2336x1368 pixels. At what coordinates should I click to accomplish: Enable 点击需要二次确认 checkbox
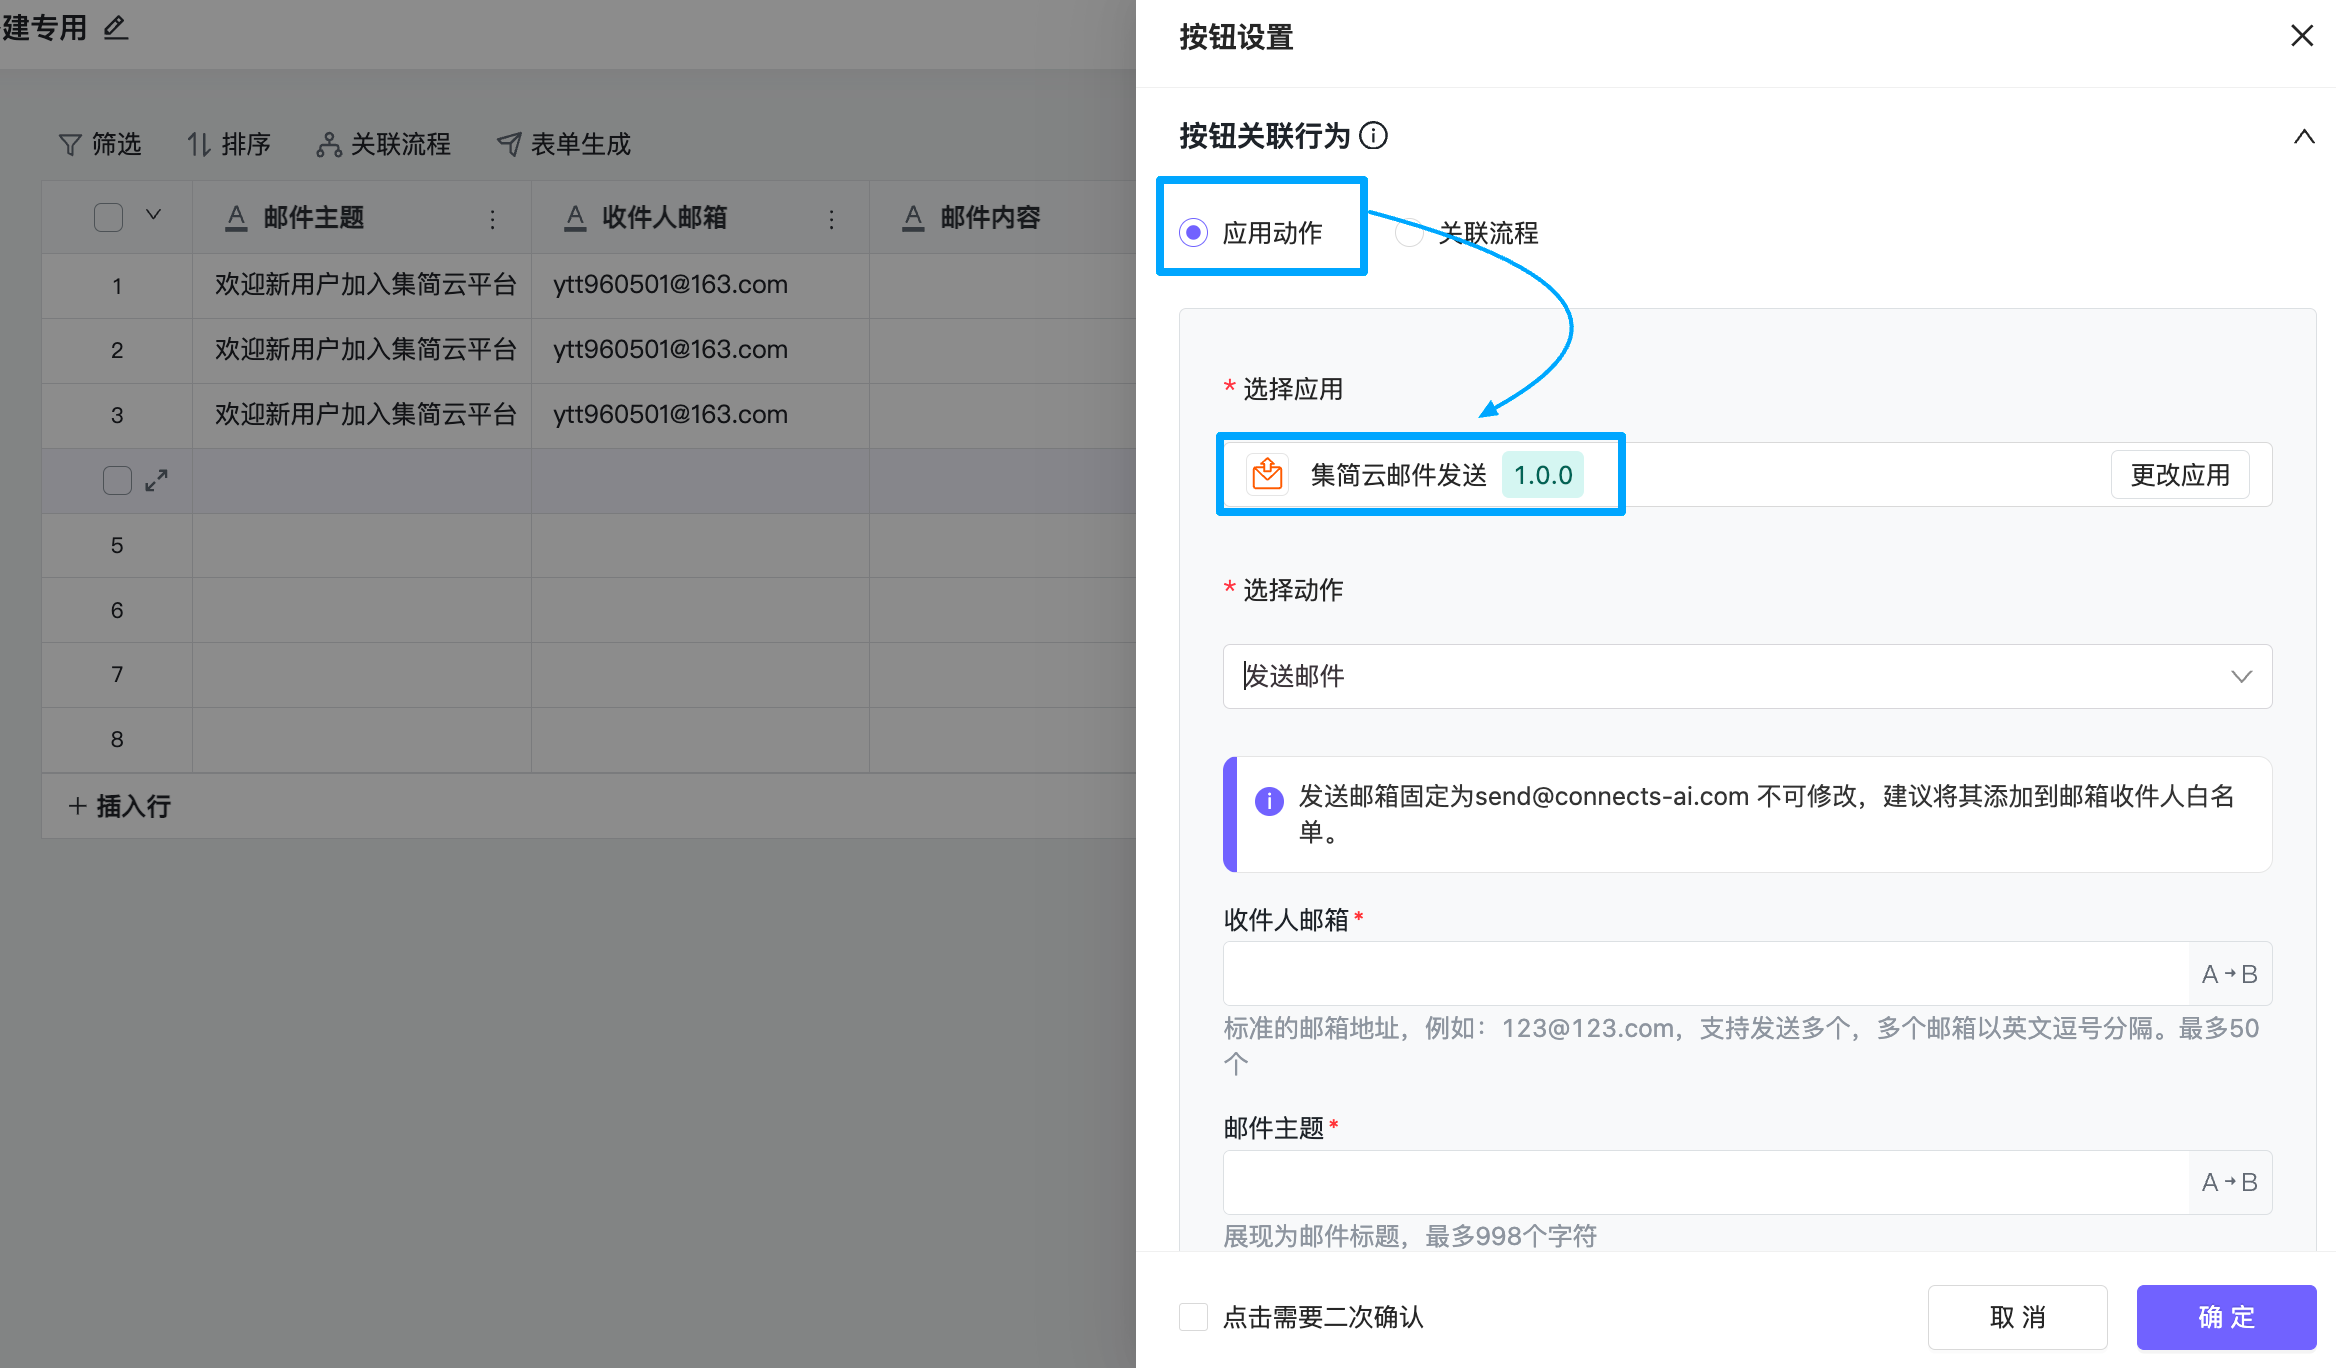tap(1193, 1317)
